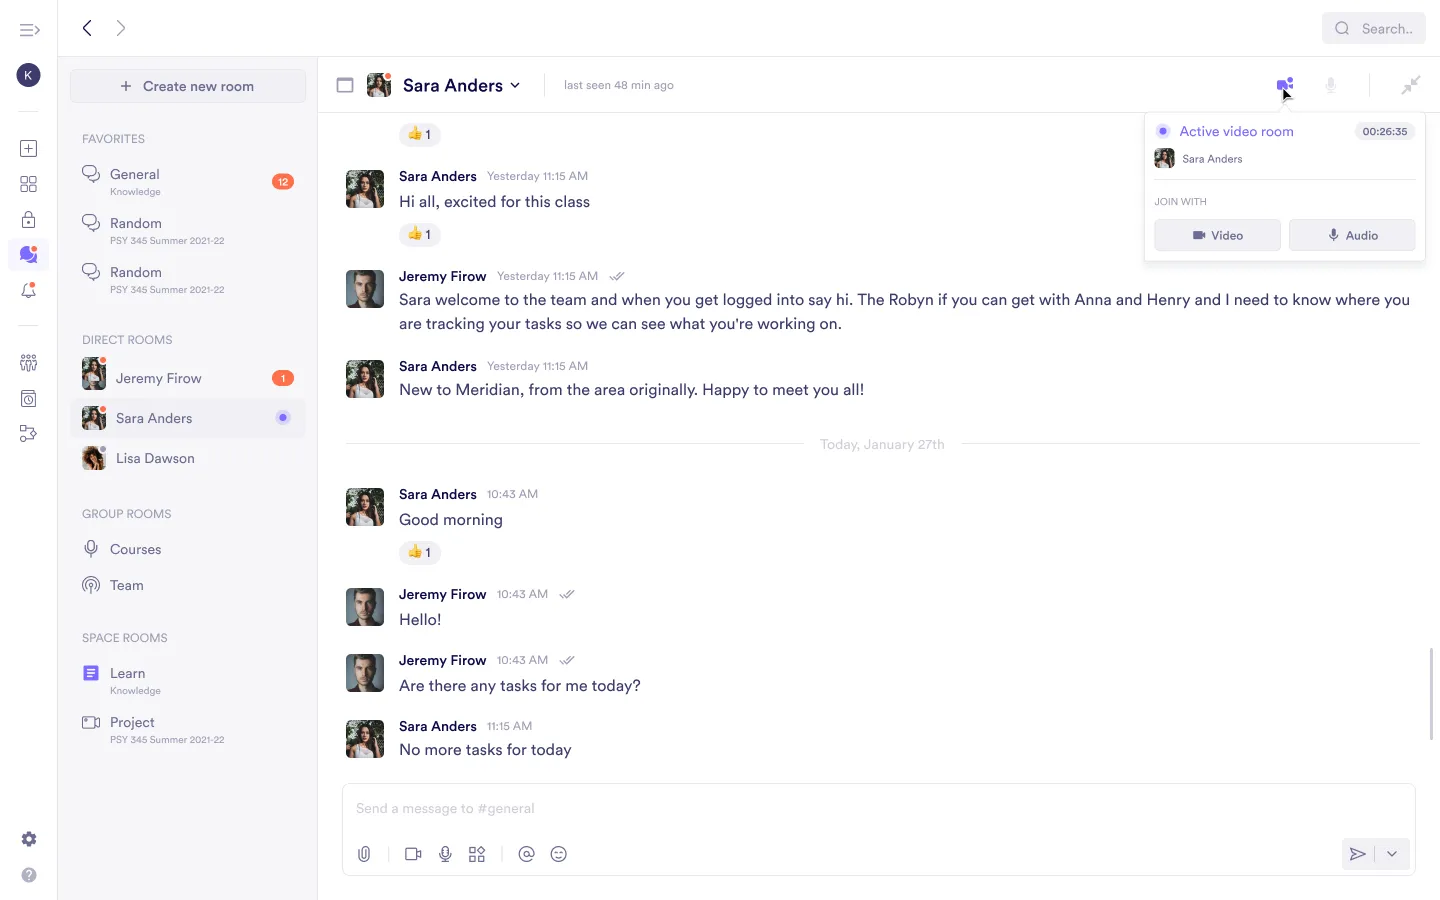
Task: Join the video room with Video
Action: tap(1217, 235)
